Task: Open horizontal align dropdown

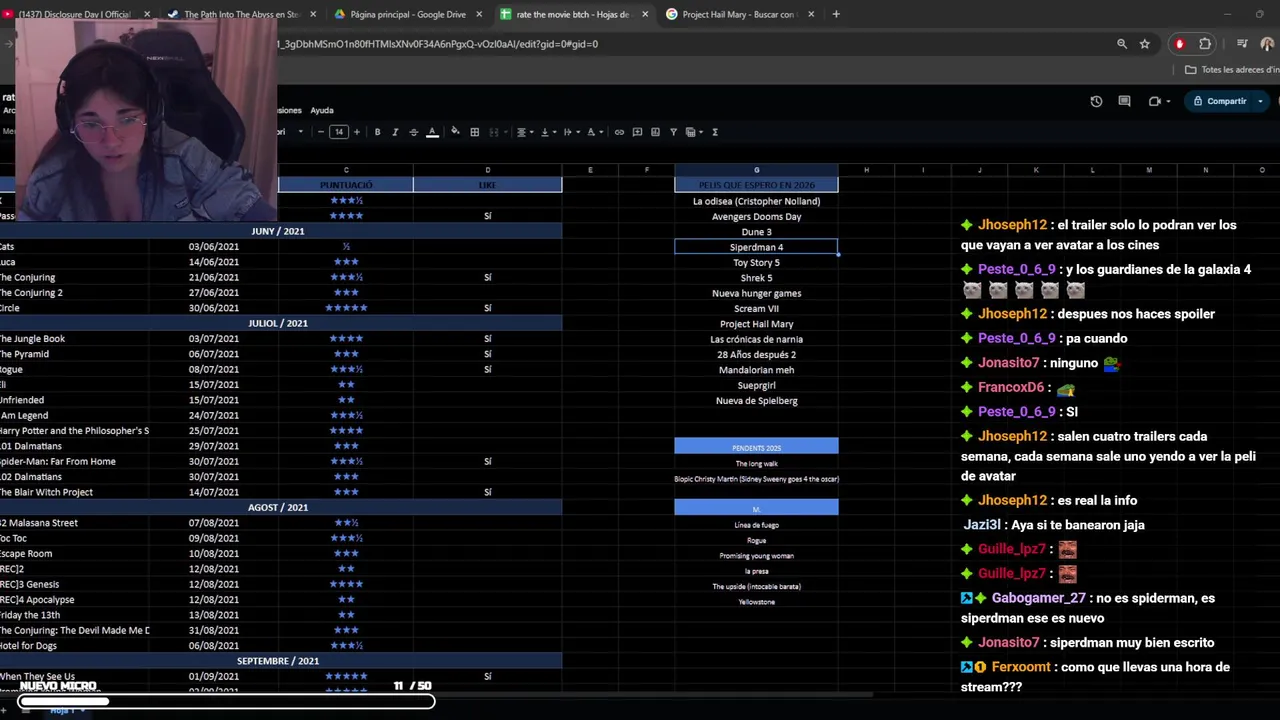Action: point(523,132)
